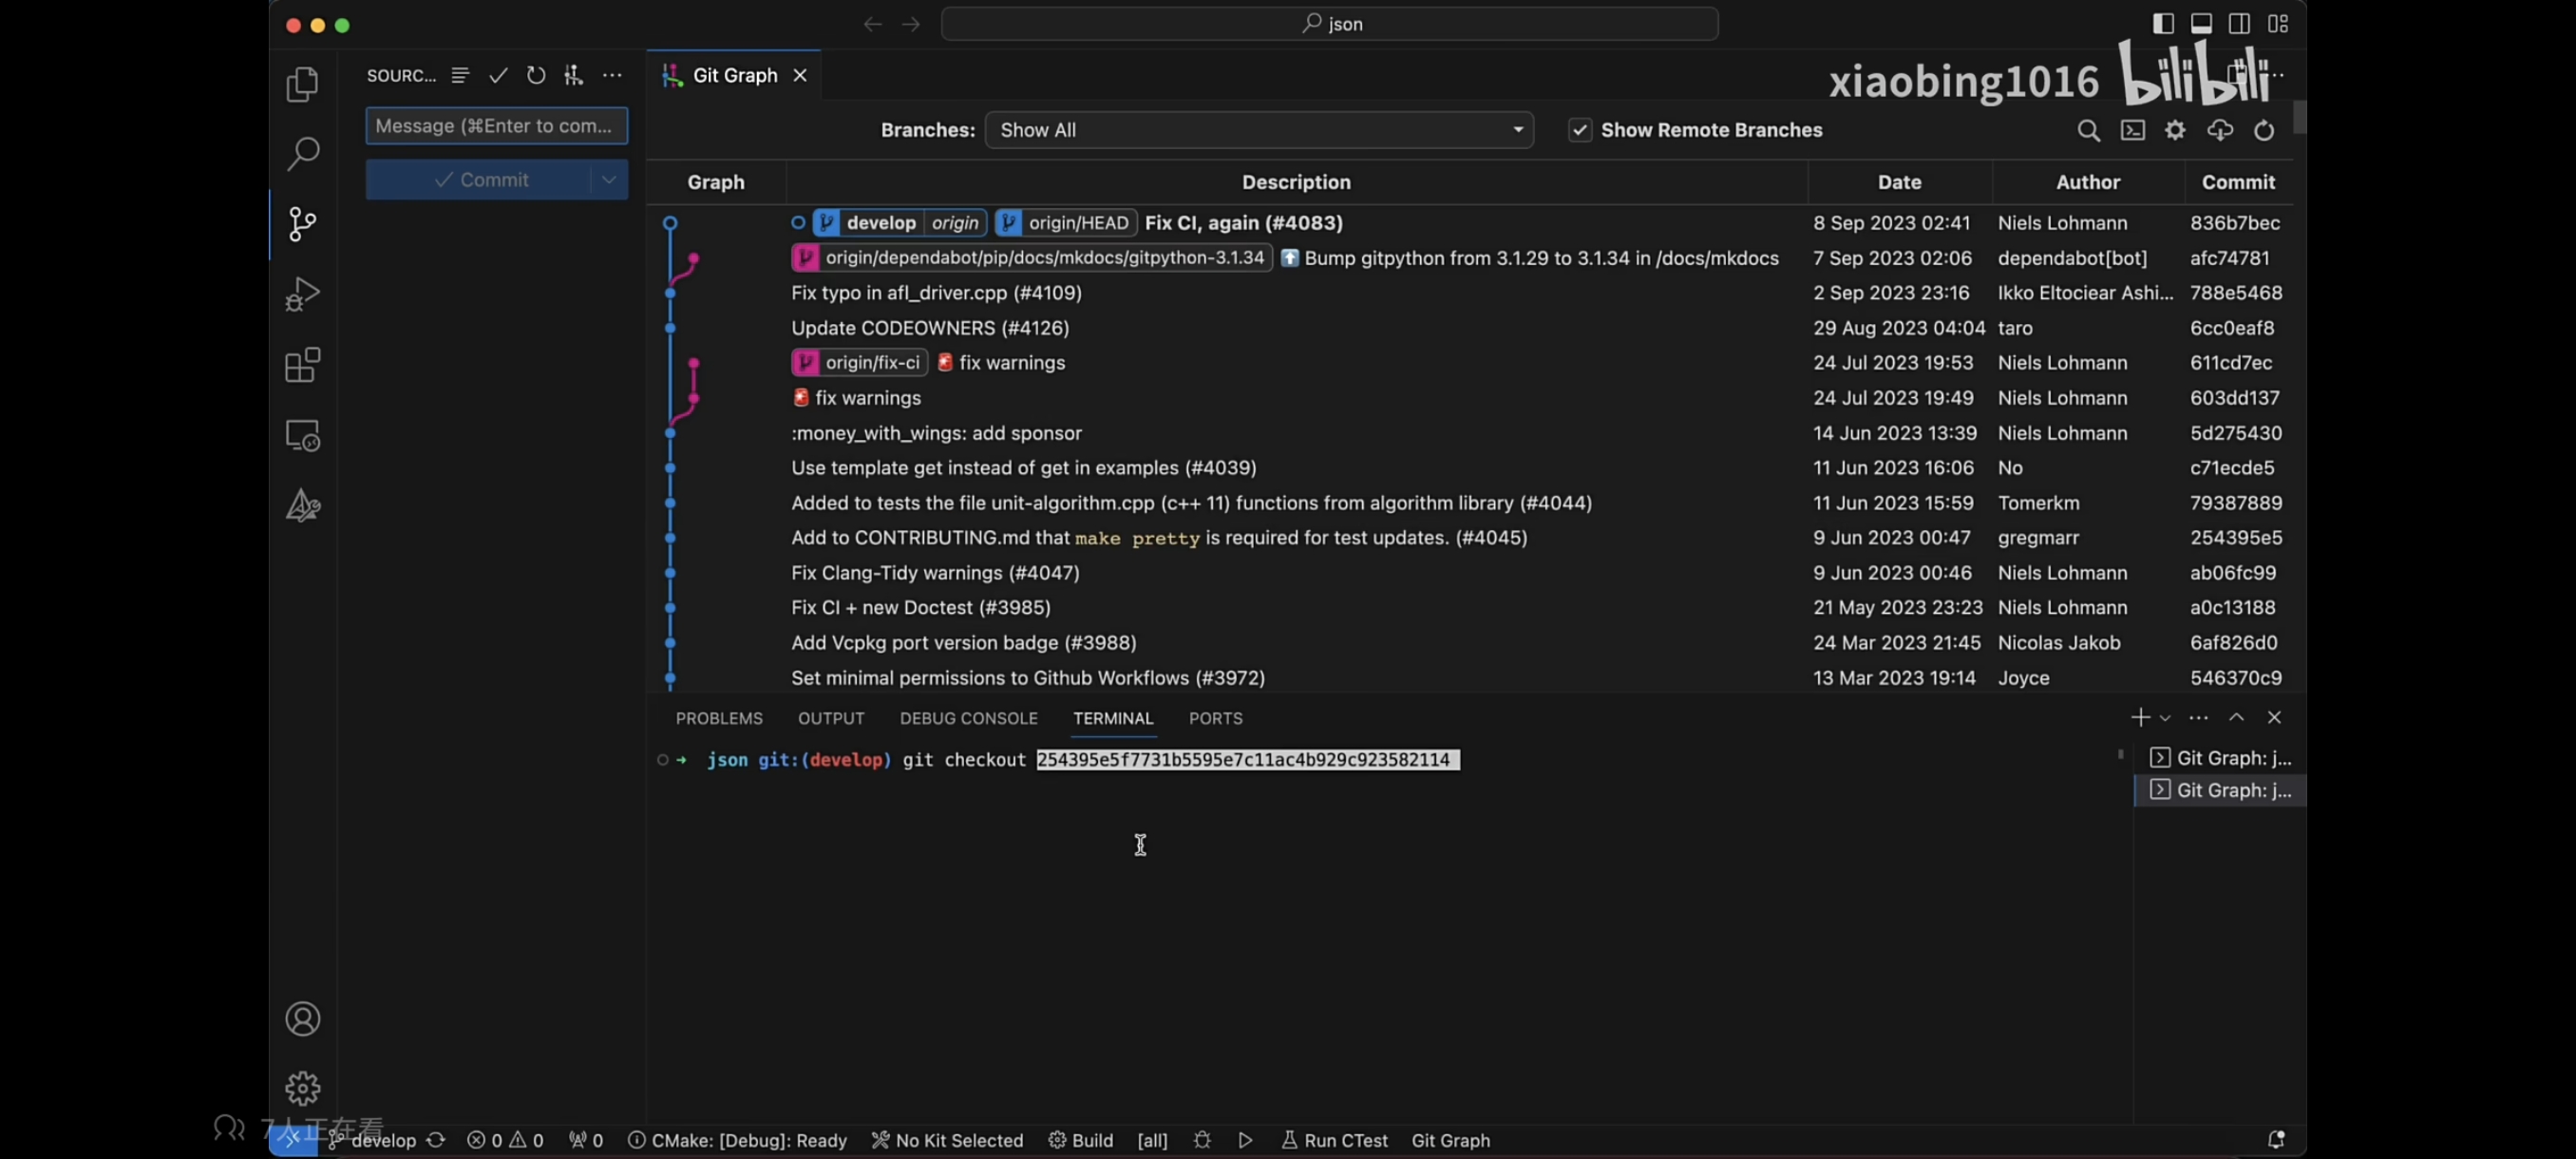This screenshot has width=2576, height=1159.
Task: Open the Search view in activity bar
Action: pyautogui.click(x=302, y=153)
